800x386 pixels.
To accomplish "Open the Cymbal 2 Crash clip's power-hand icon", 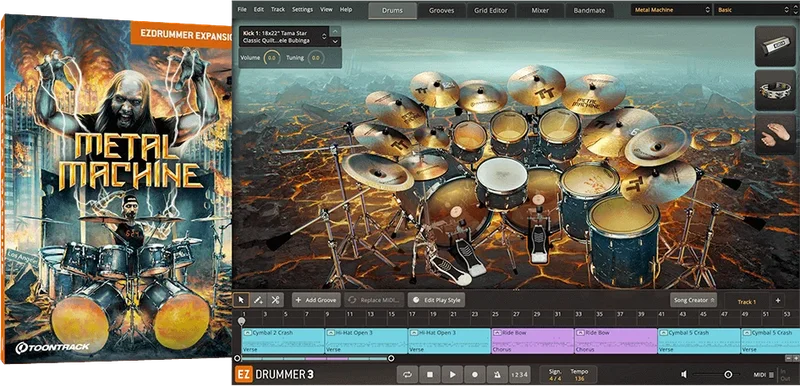I will tap(247, 332).
